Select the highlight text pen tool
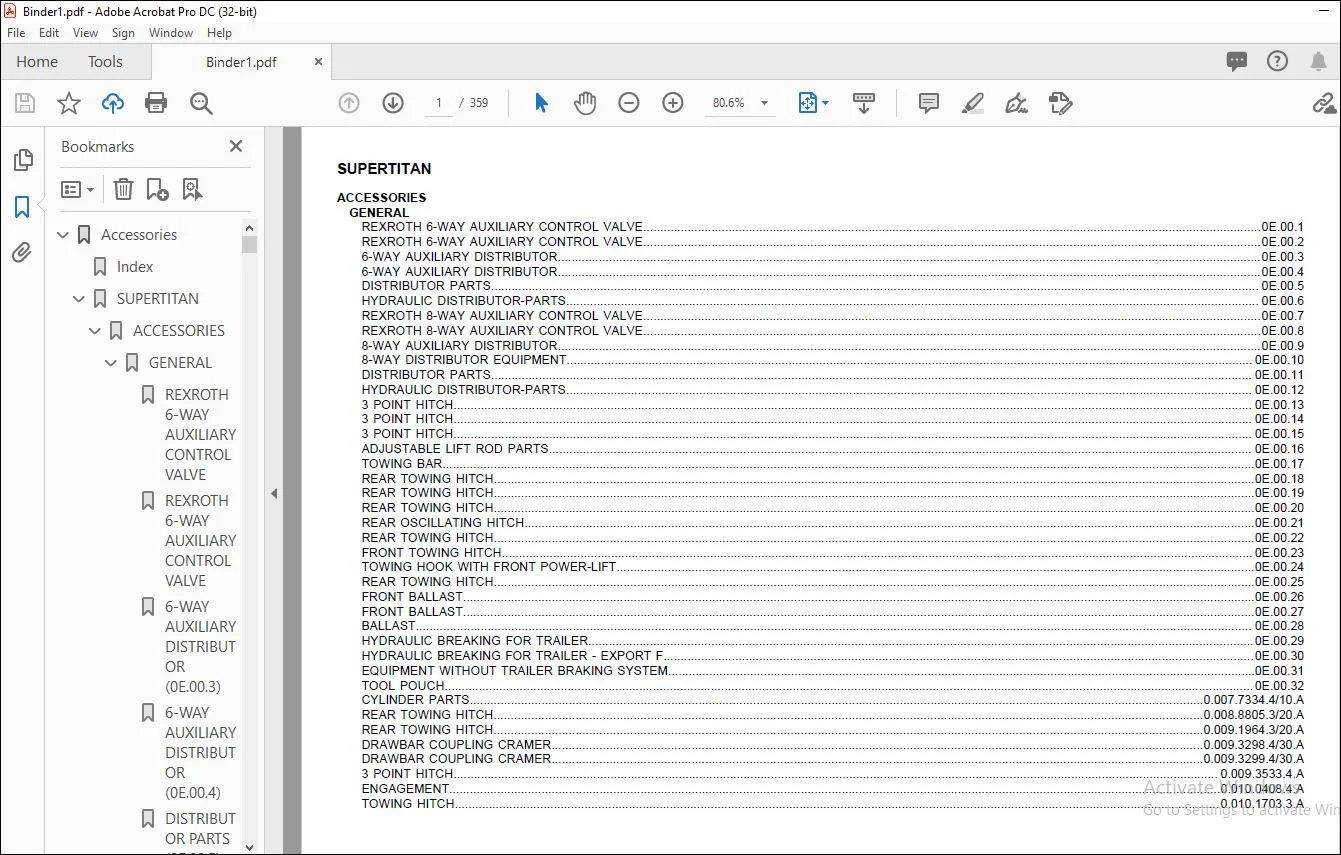Image resolution: width=1341 pixels, height=855 pixels. [x=973, y=103]
